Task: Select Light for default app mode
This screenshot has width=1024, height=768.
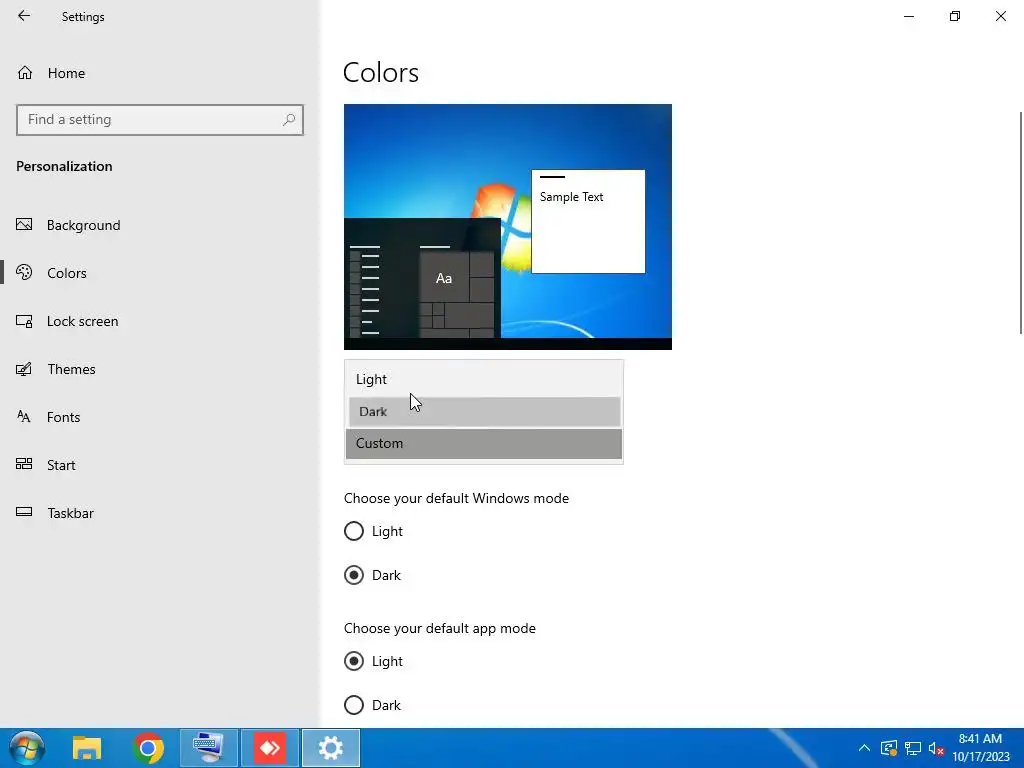Action: tap(354, 661)
